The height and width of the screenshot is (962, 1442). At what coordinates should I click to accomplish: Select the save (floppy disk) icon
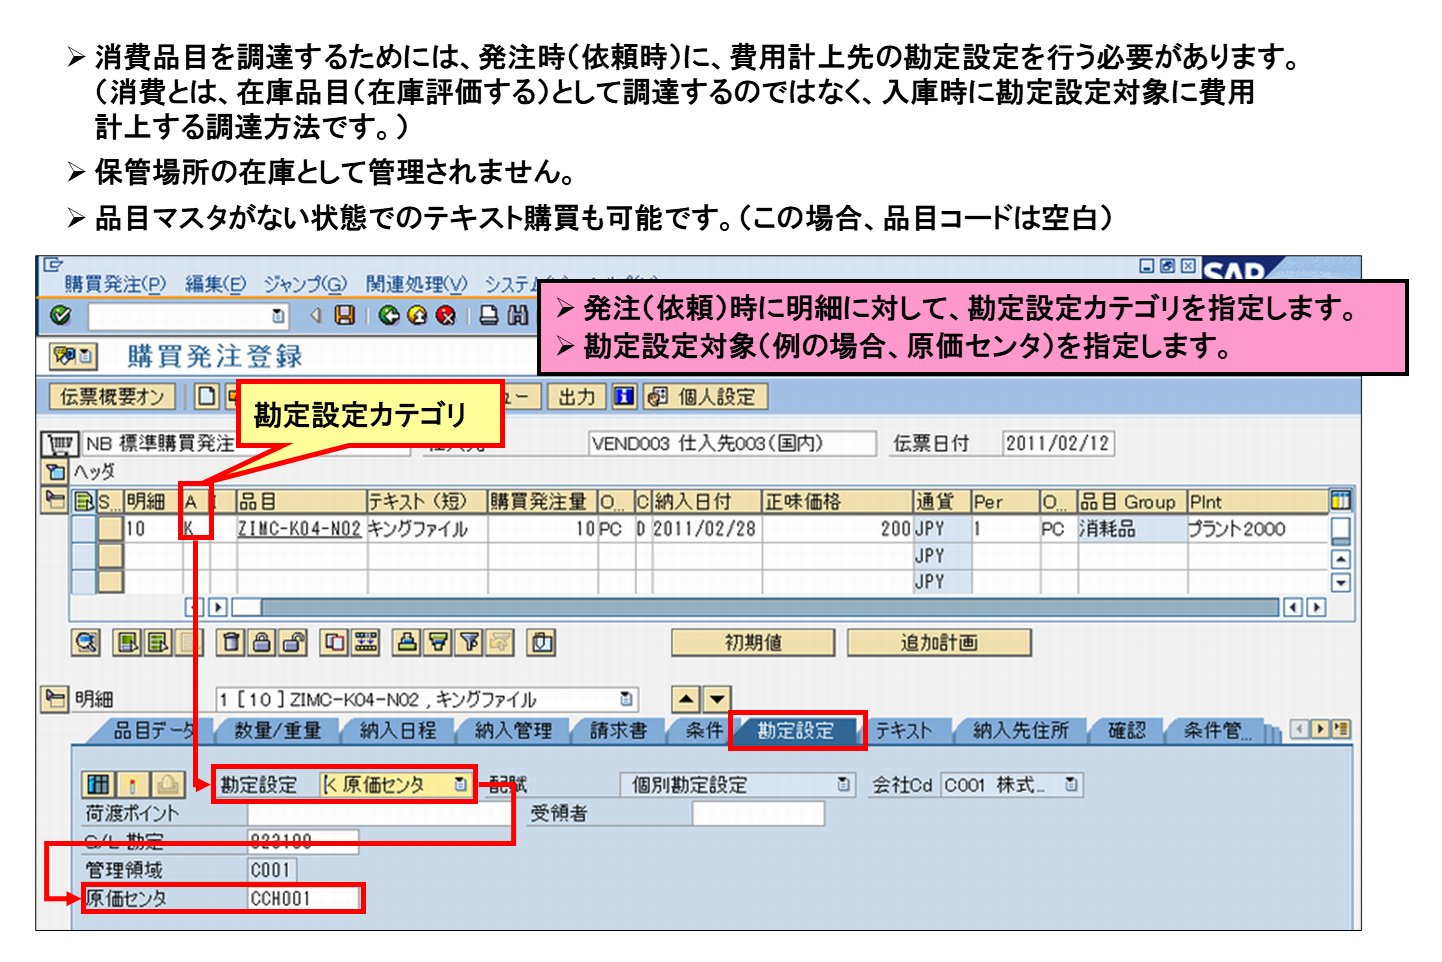click(x=345, y=316)
